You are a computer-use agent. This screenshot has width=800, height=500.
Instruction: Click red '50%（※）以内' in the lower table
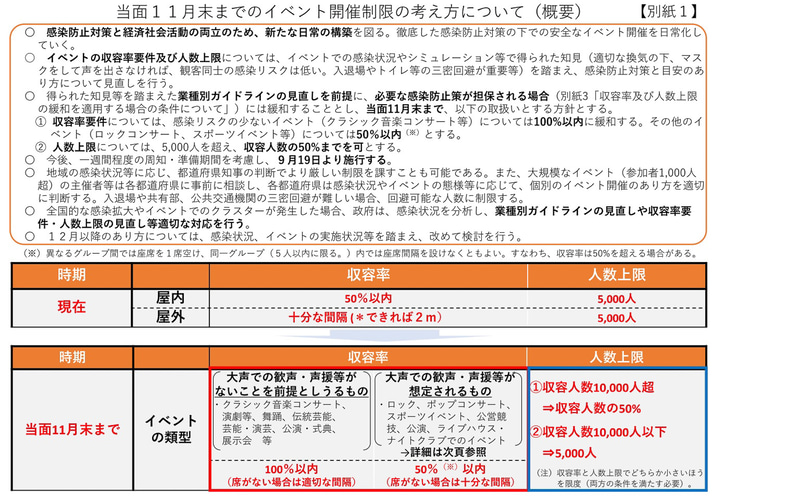pyautogui.click(x=450, y=469)
